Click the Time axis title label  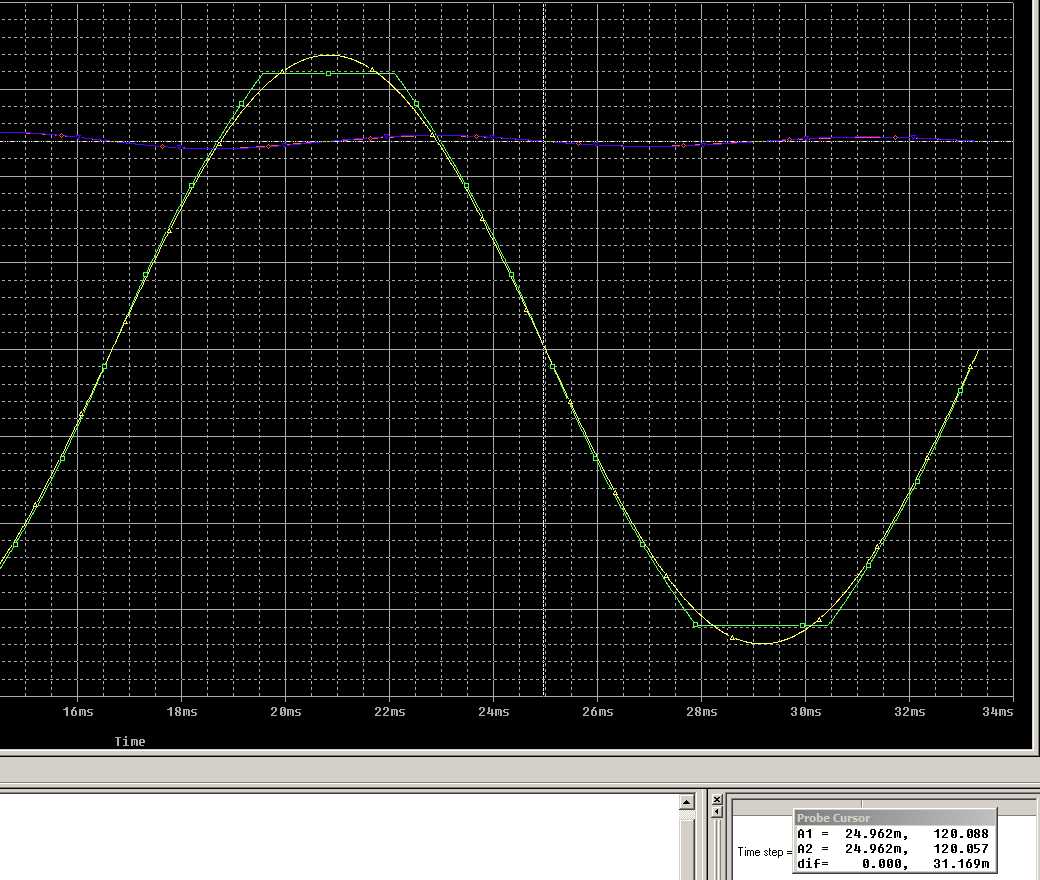point(129,741)
